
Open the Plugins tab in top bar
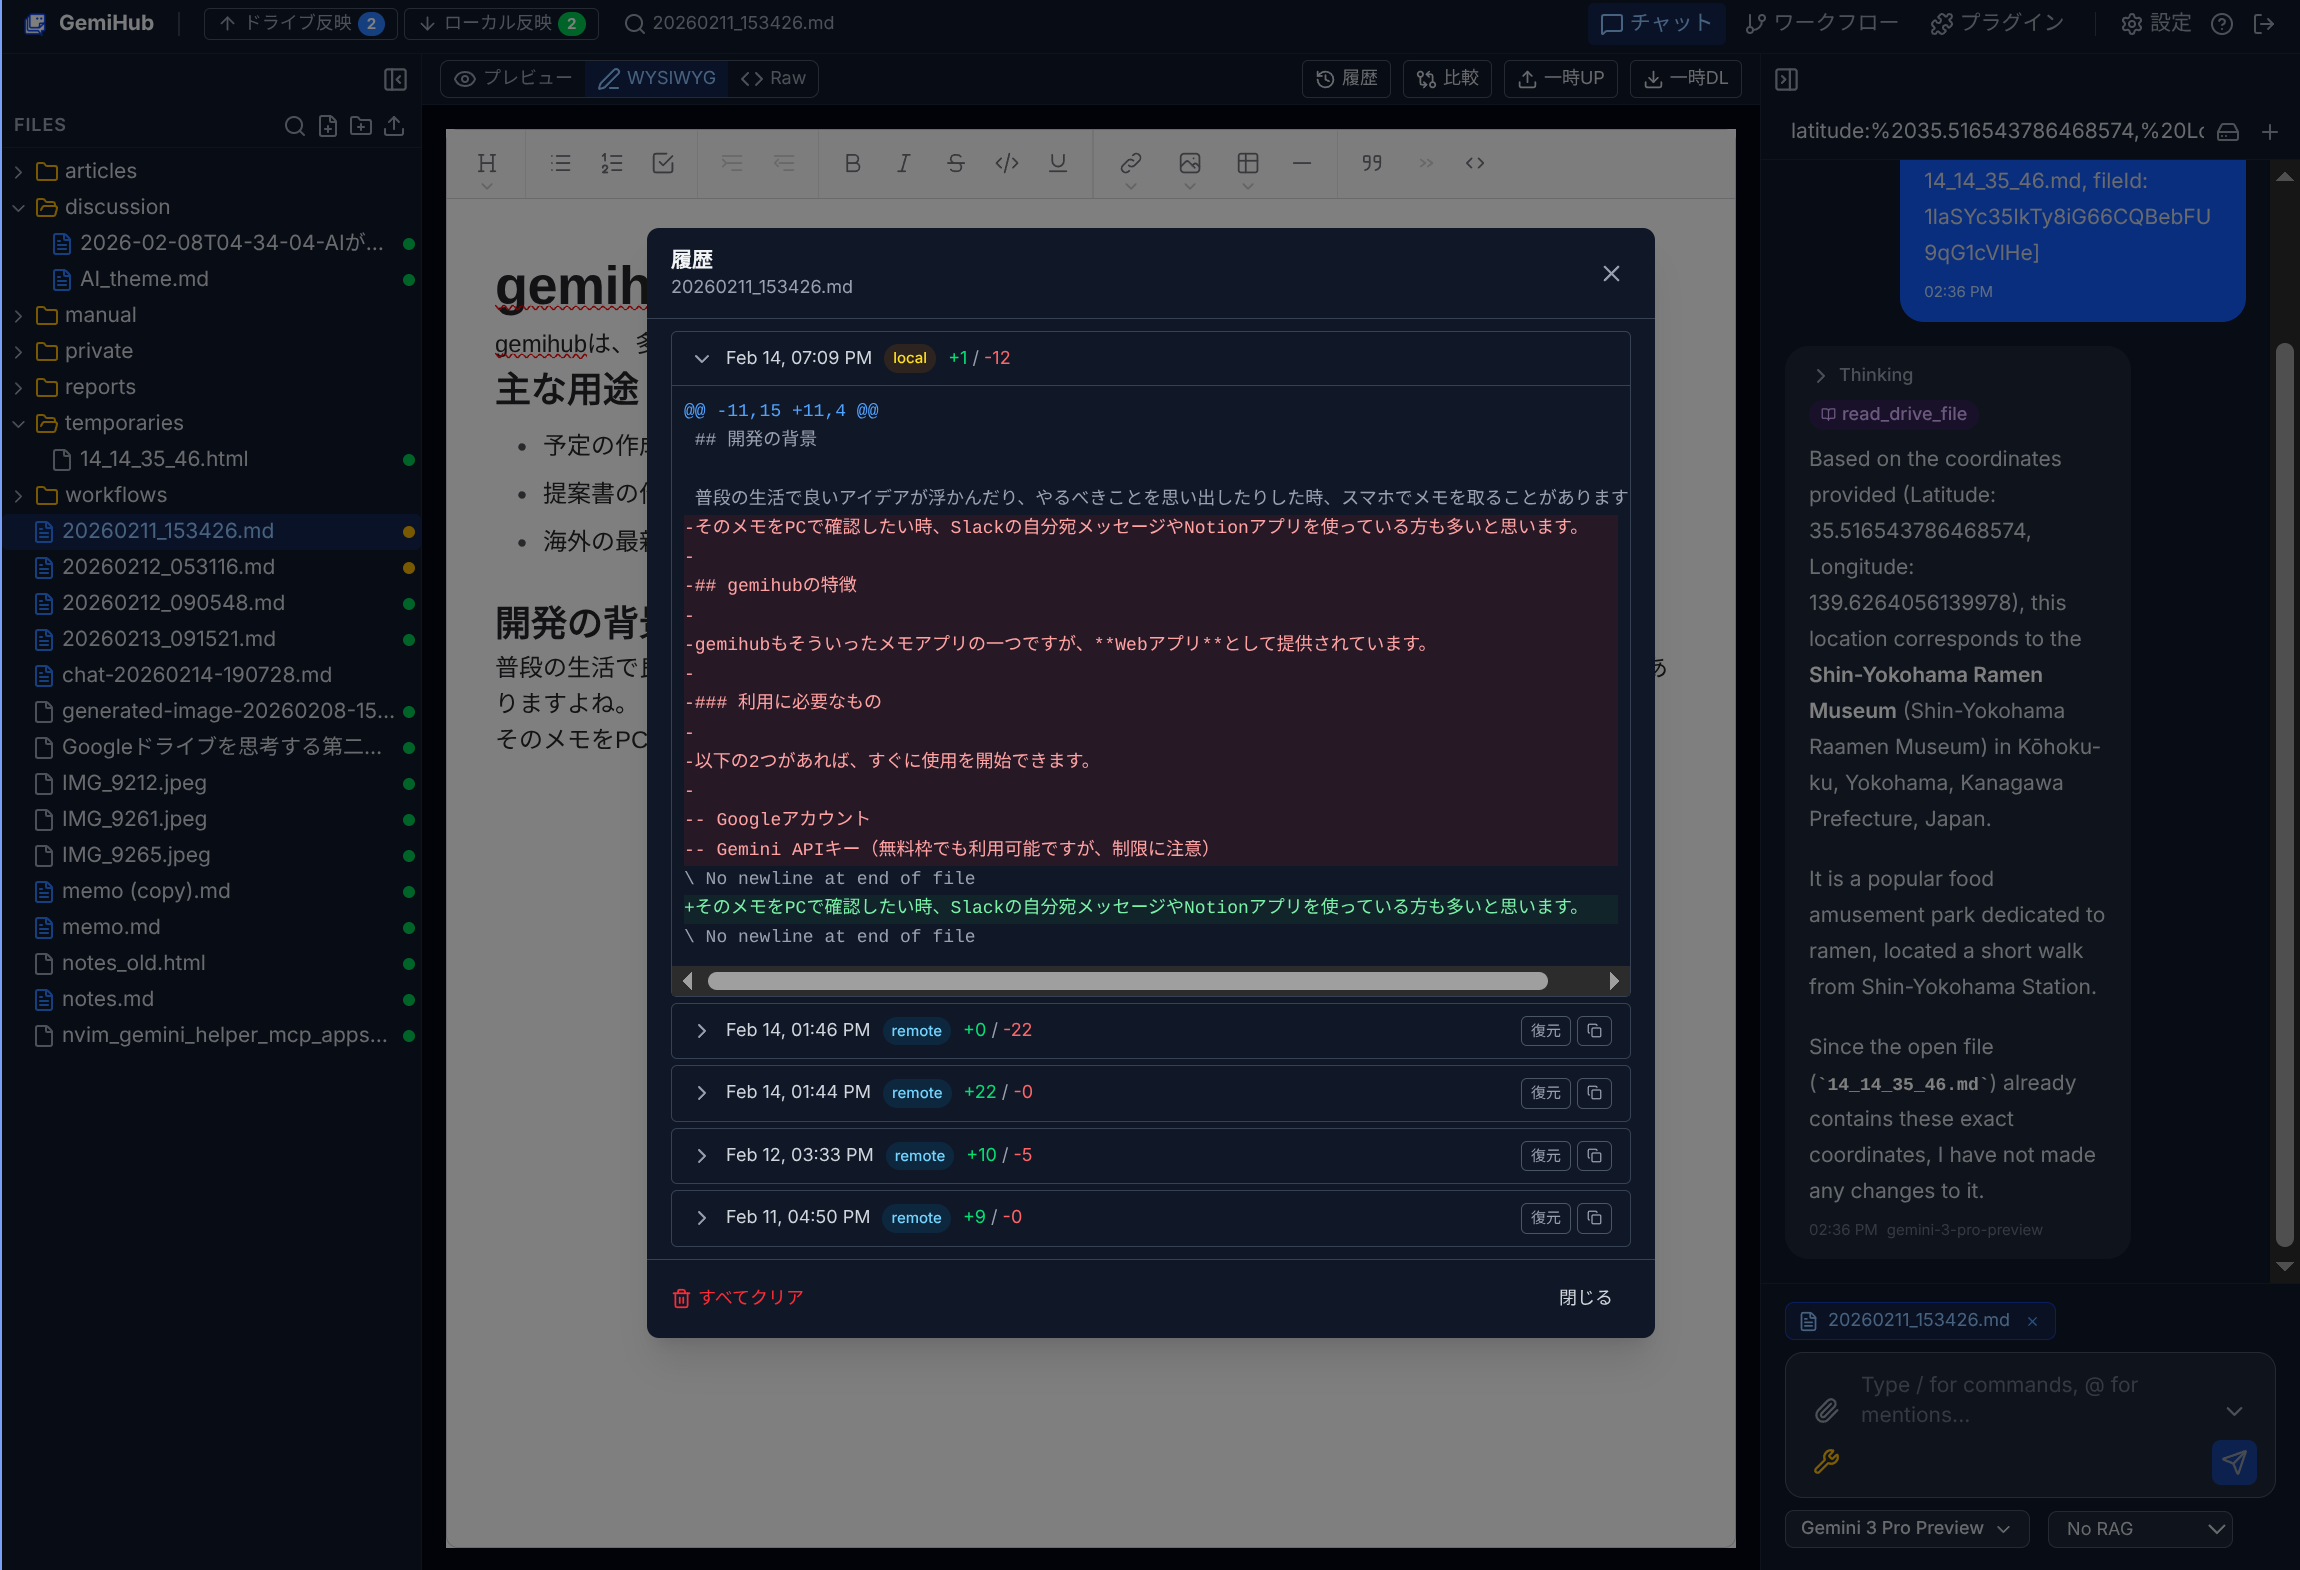(x=1997, y=23)
